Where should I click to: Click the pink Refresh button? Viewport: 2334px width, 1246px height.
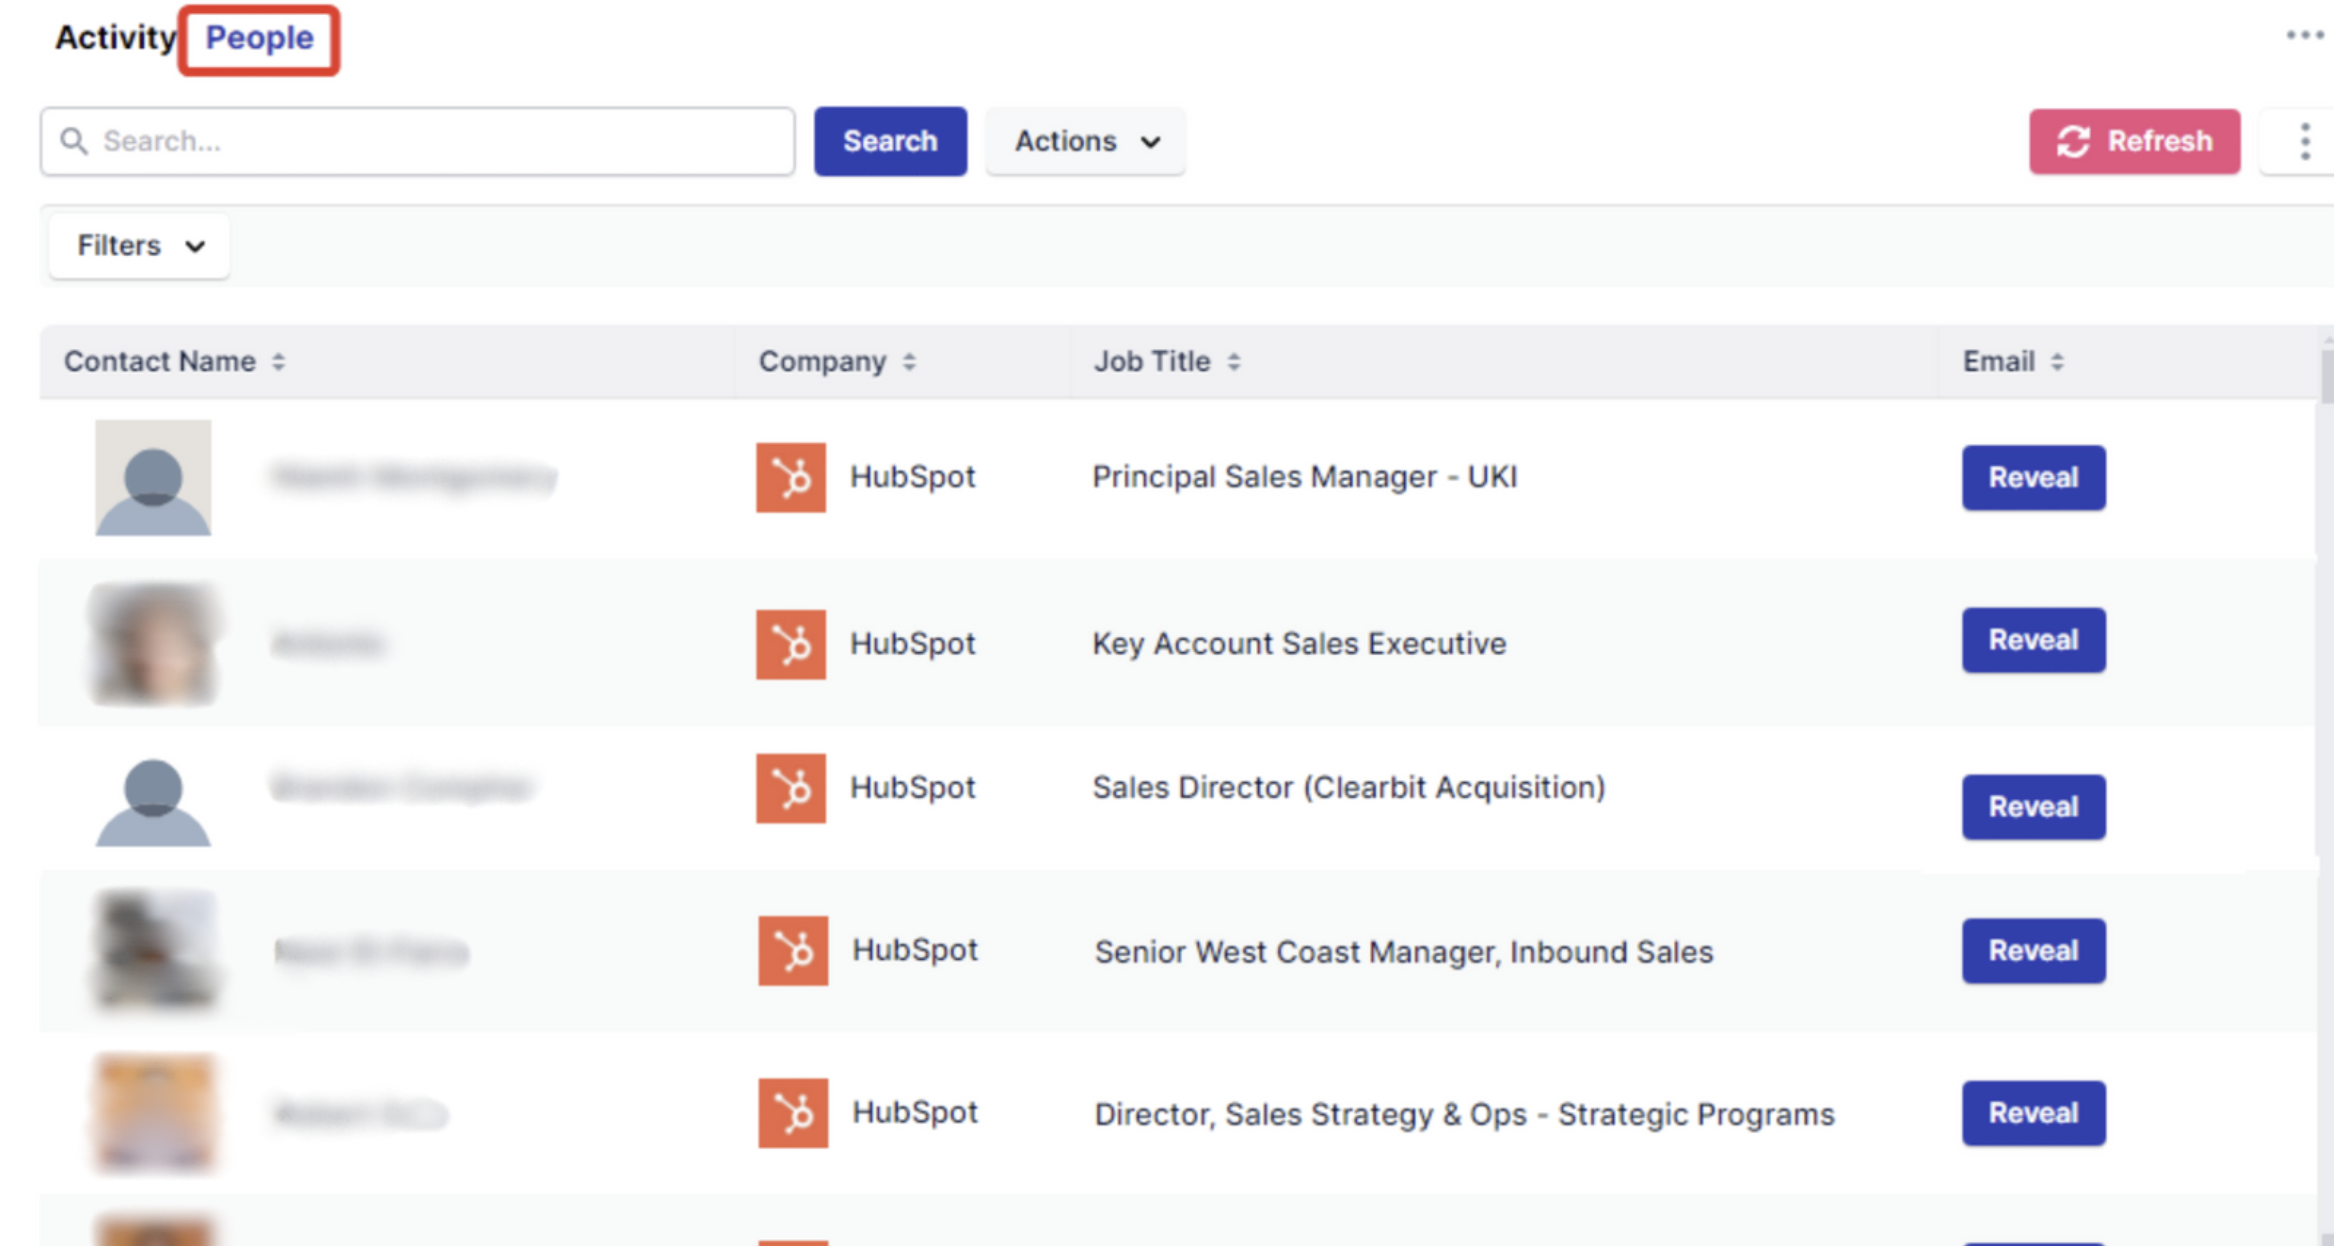pyautogui.click(x=2134, y=142)
